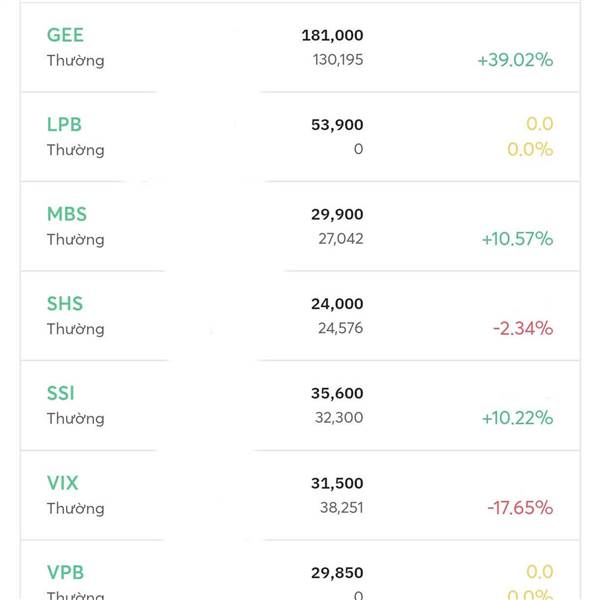Open the LPB stock ticker
This screenshot has height=600, width=600.
click(64, 125)
